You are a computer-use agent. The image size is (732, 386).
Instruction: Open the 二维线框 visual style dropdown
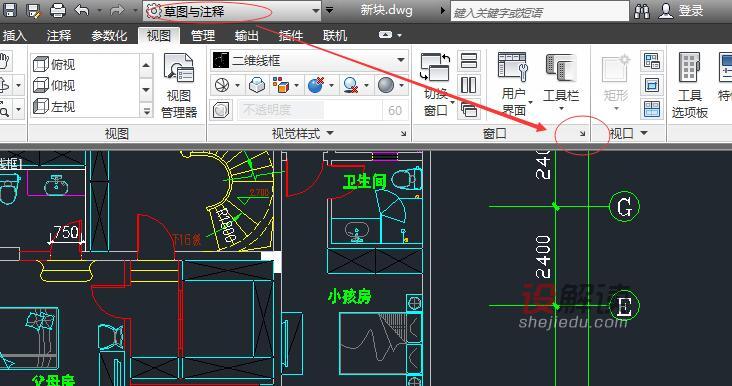(x=309, y=60)
